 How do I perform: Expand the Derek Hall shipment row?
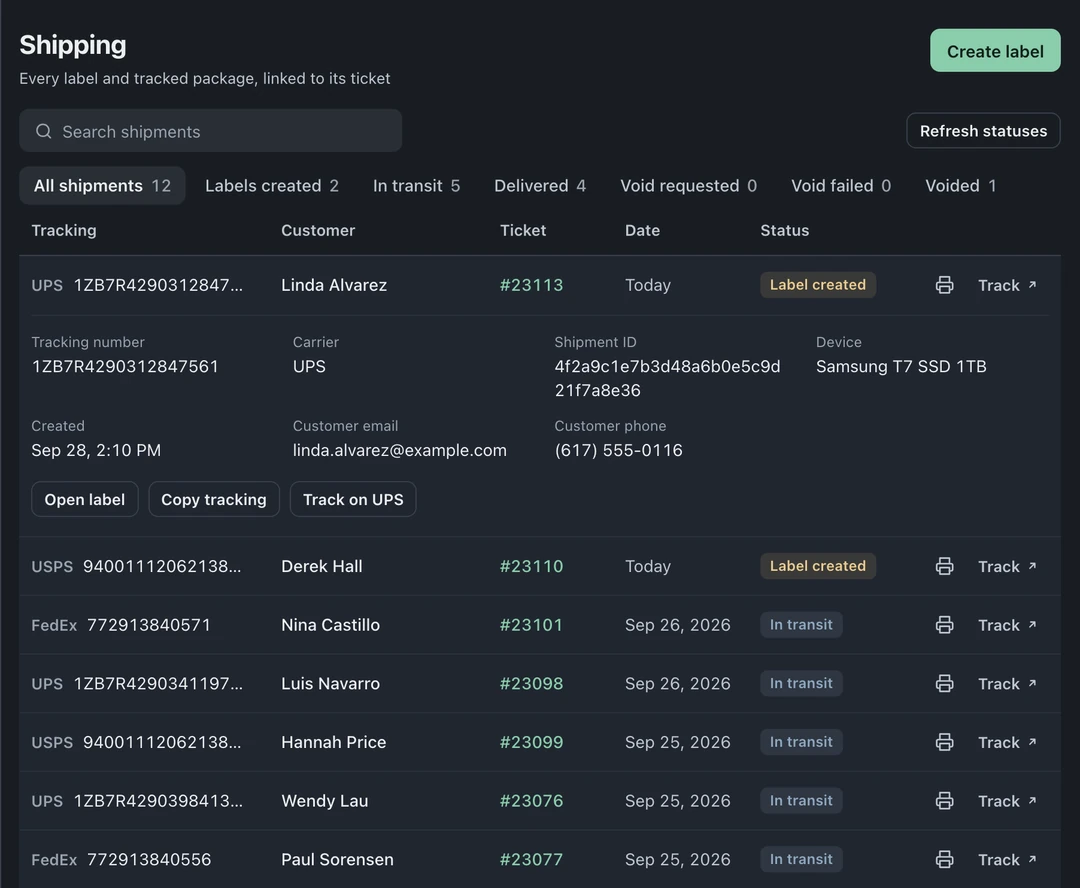click(540, 566)
